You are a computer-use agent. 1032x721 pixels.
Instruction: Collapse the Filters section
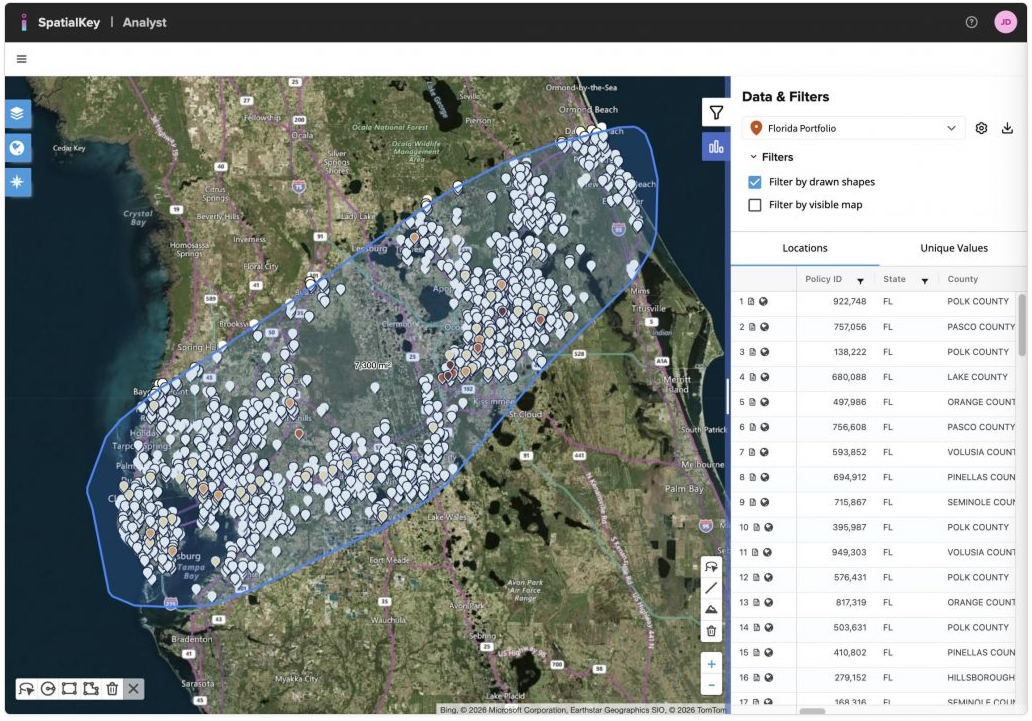pos(754,157)
